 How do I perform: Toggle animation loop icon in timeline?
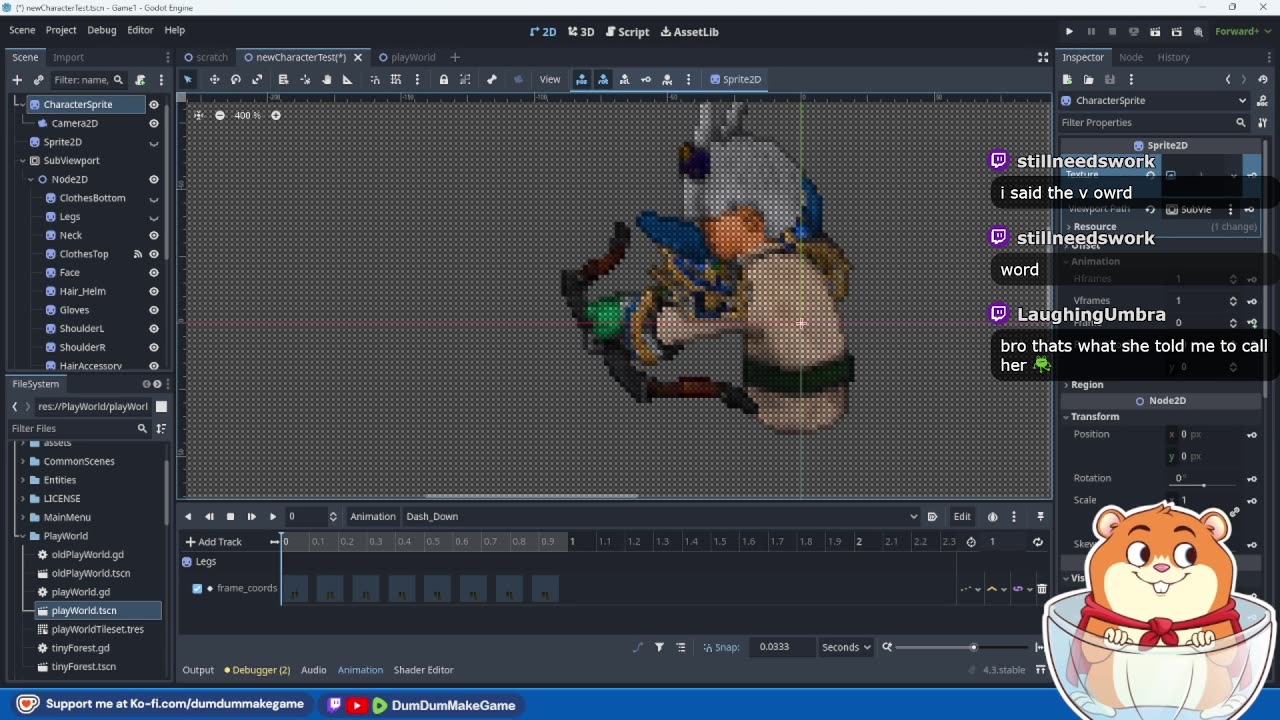pos(1038,542)
